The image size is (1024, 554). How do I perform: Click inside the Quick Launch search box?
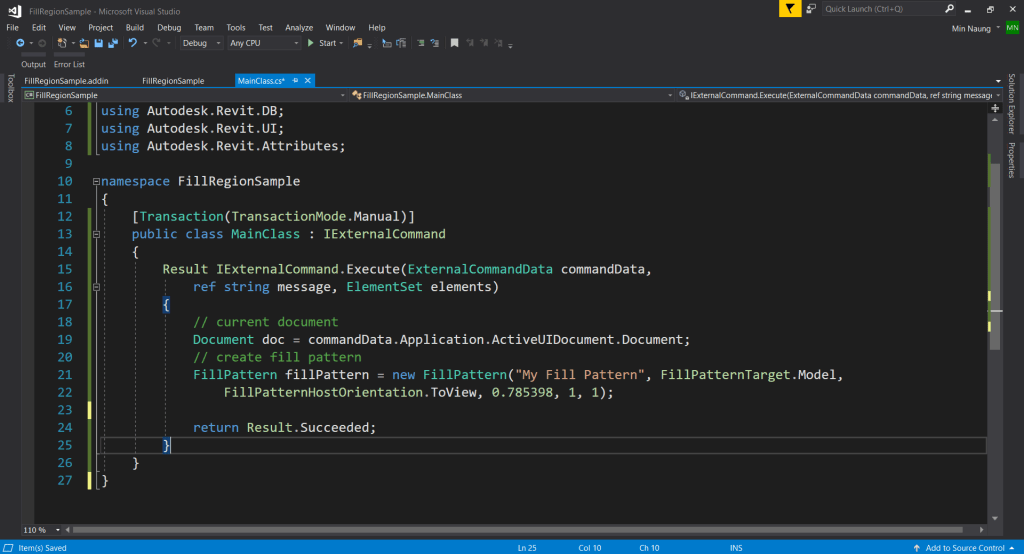pyautogui.click(x=868, y=9)
